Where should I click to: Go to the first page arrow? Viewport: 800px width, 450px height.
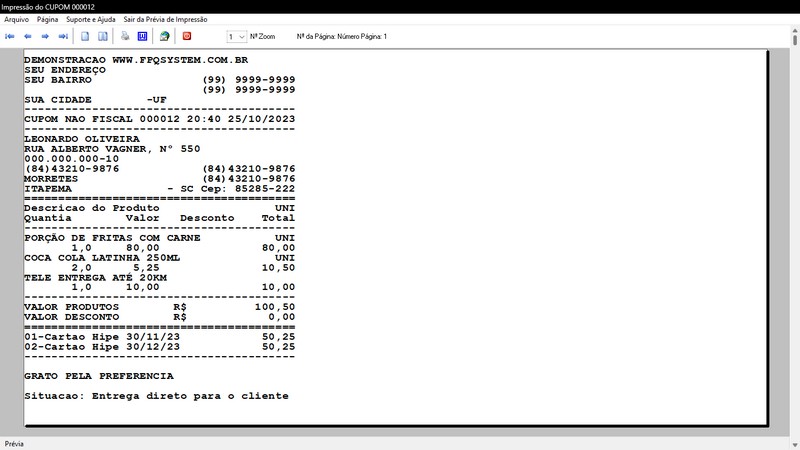tap(10, 36)
